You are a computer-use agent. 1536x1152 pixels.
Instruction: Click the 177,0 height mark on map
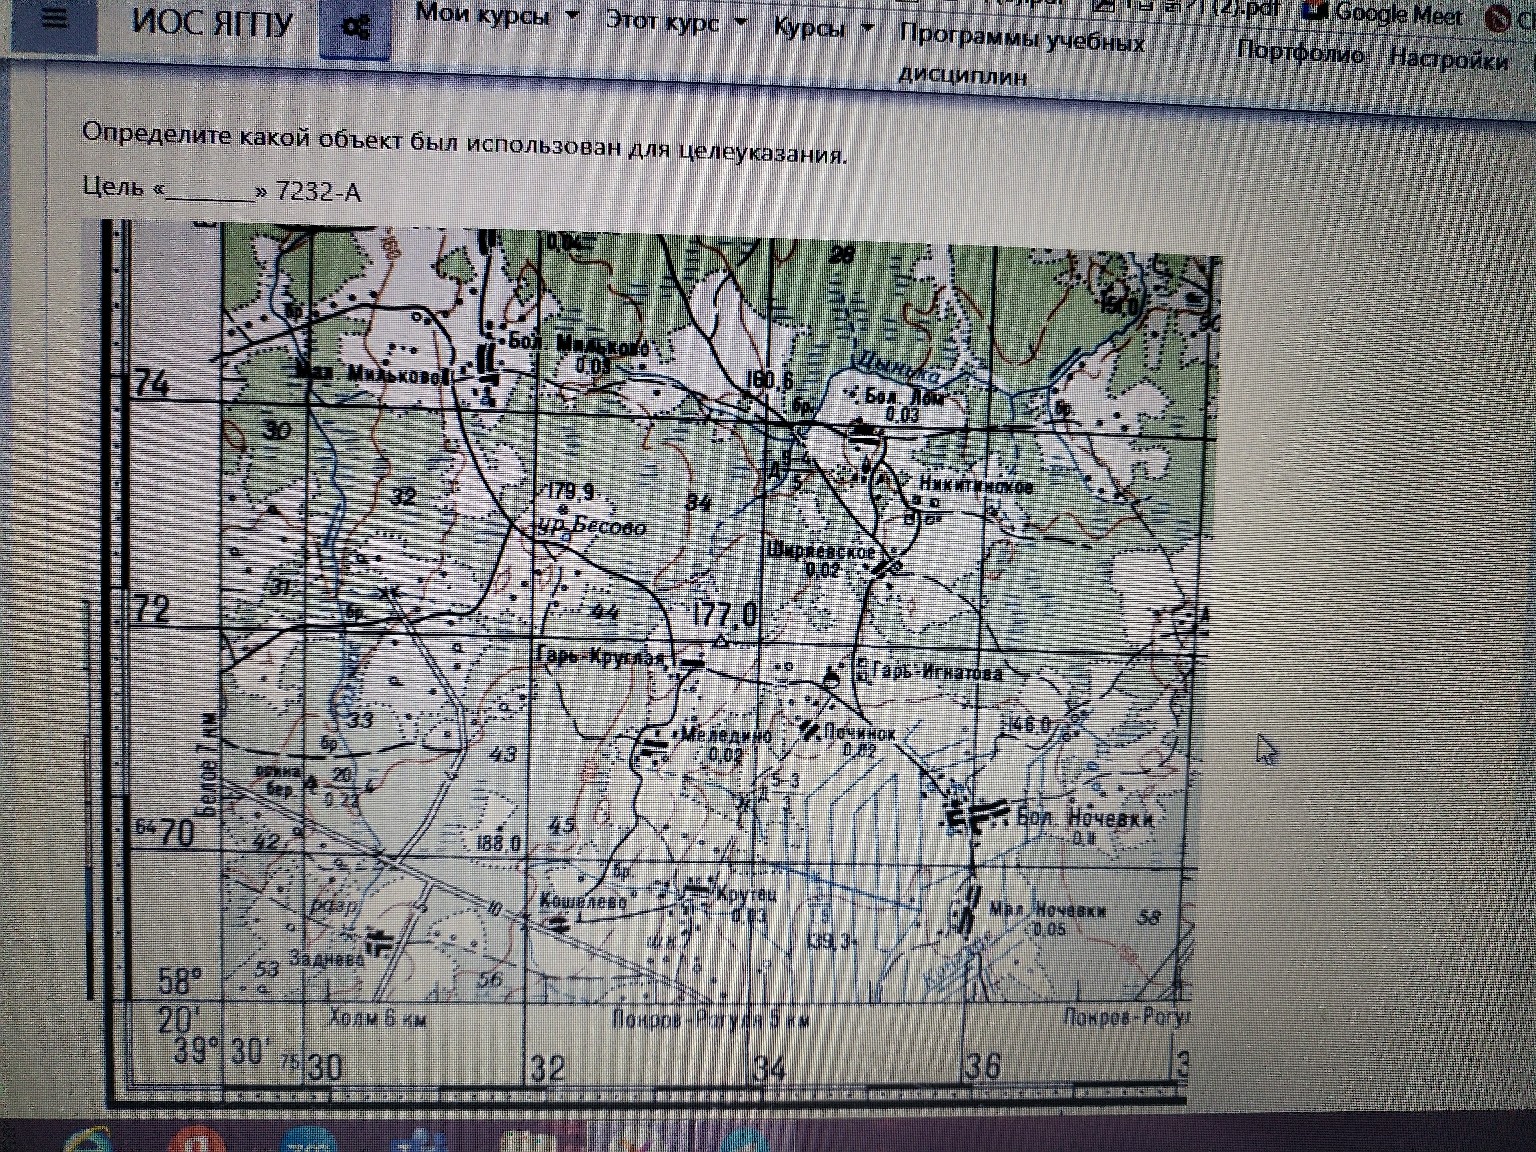click(x=725, y=613)
